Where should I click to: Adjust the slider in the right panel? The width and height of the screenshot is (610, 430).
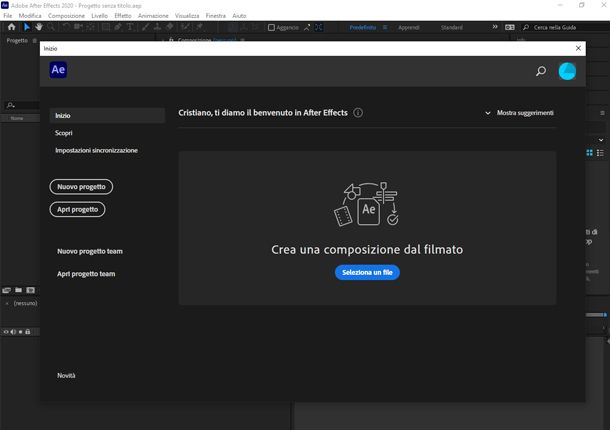(596, 314)
